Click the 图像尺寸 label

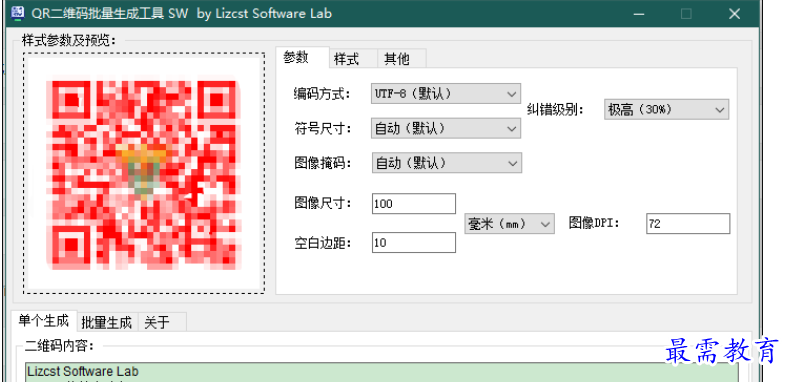click(x=323, y=203)
